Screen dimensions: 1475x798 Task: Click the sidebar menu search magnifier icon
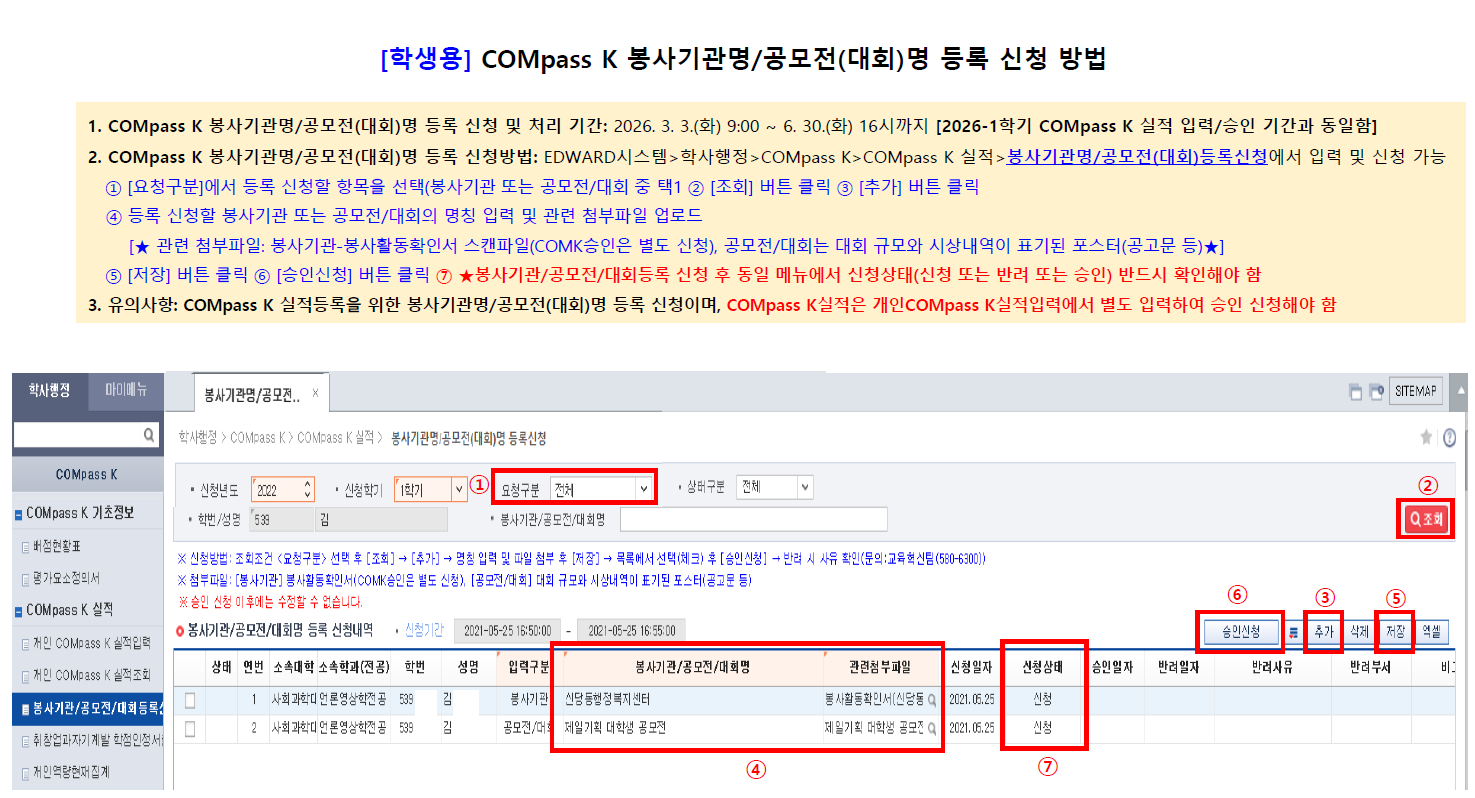150,435
